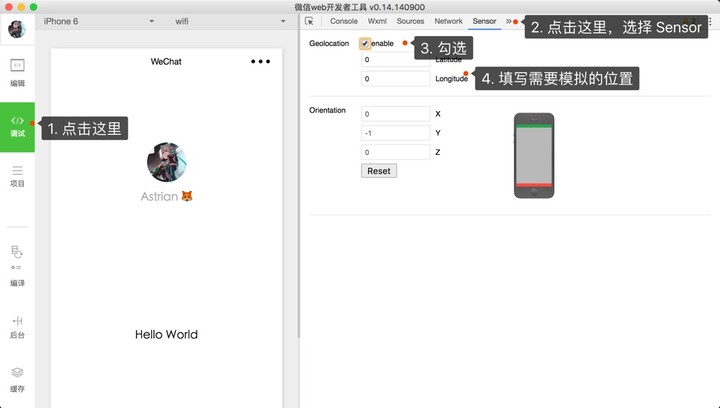The height and width of the screenshot is (408, 720).
Task: Click the Orientation X input field
Action: tap(395, 114)
